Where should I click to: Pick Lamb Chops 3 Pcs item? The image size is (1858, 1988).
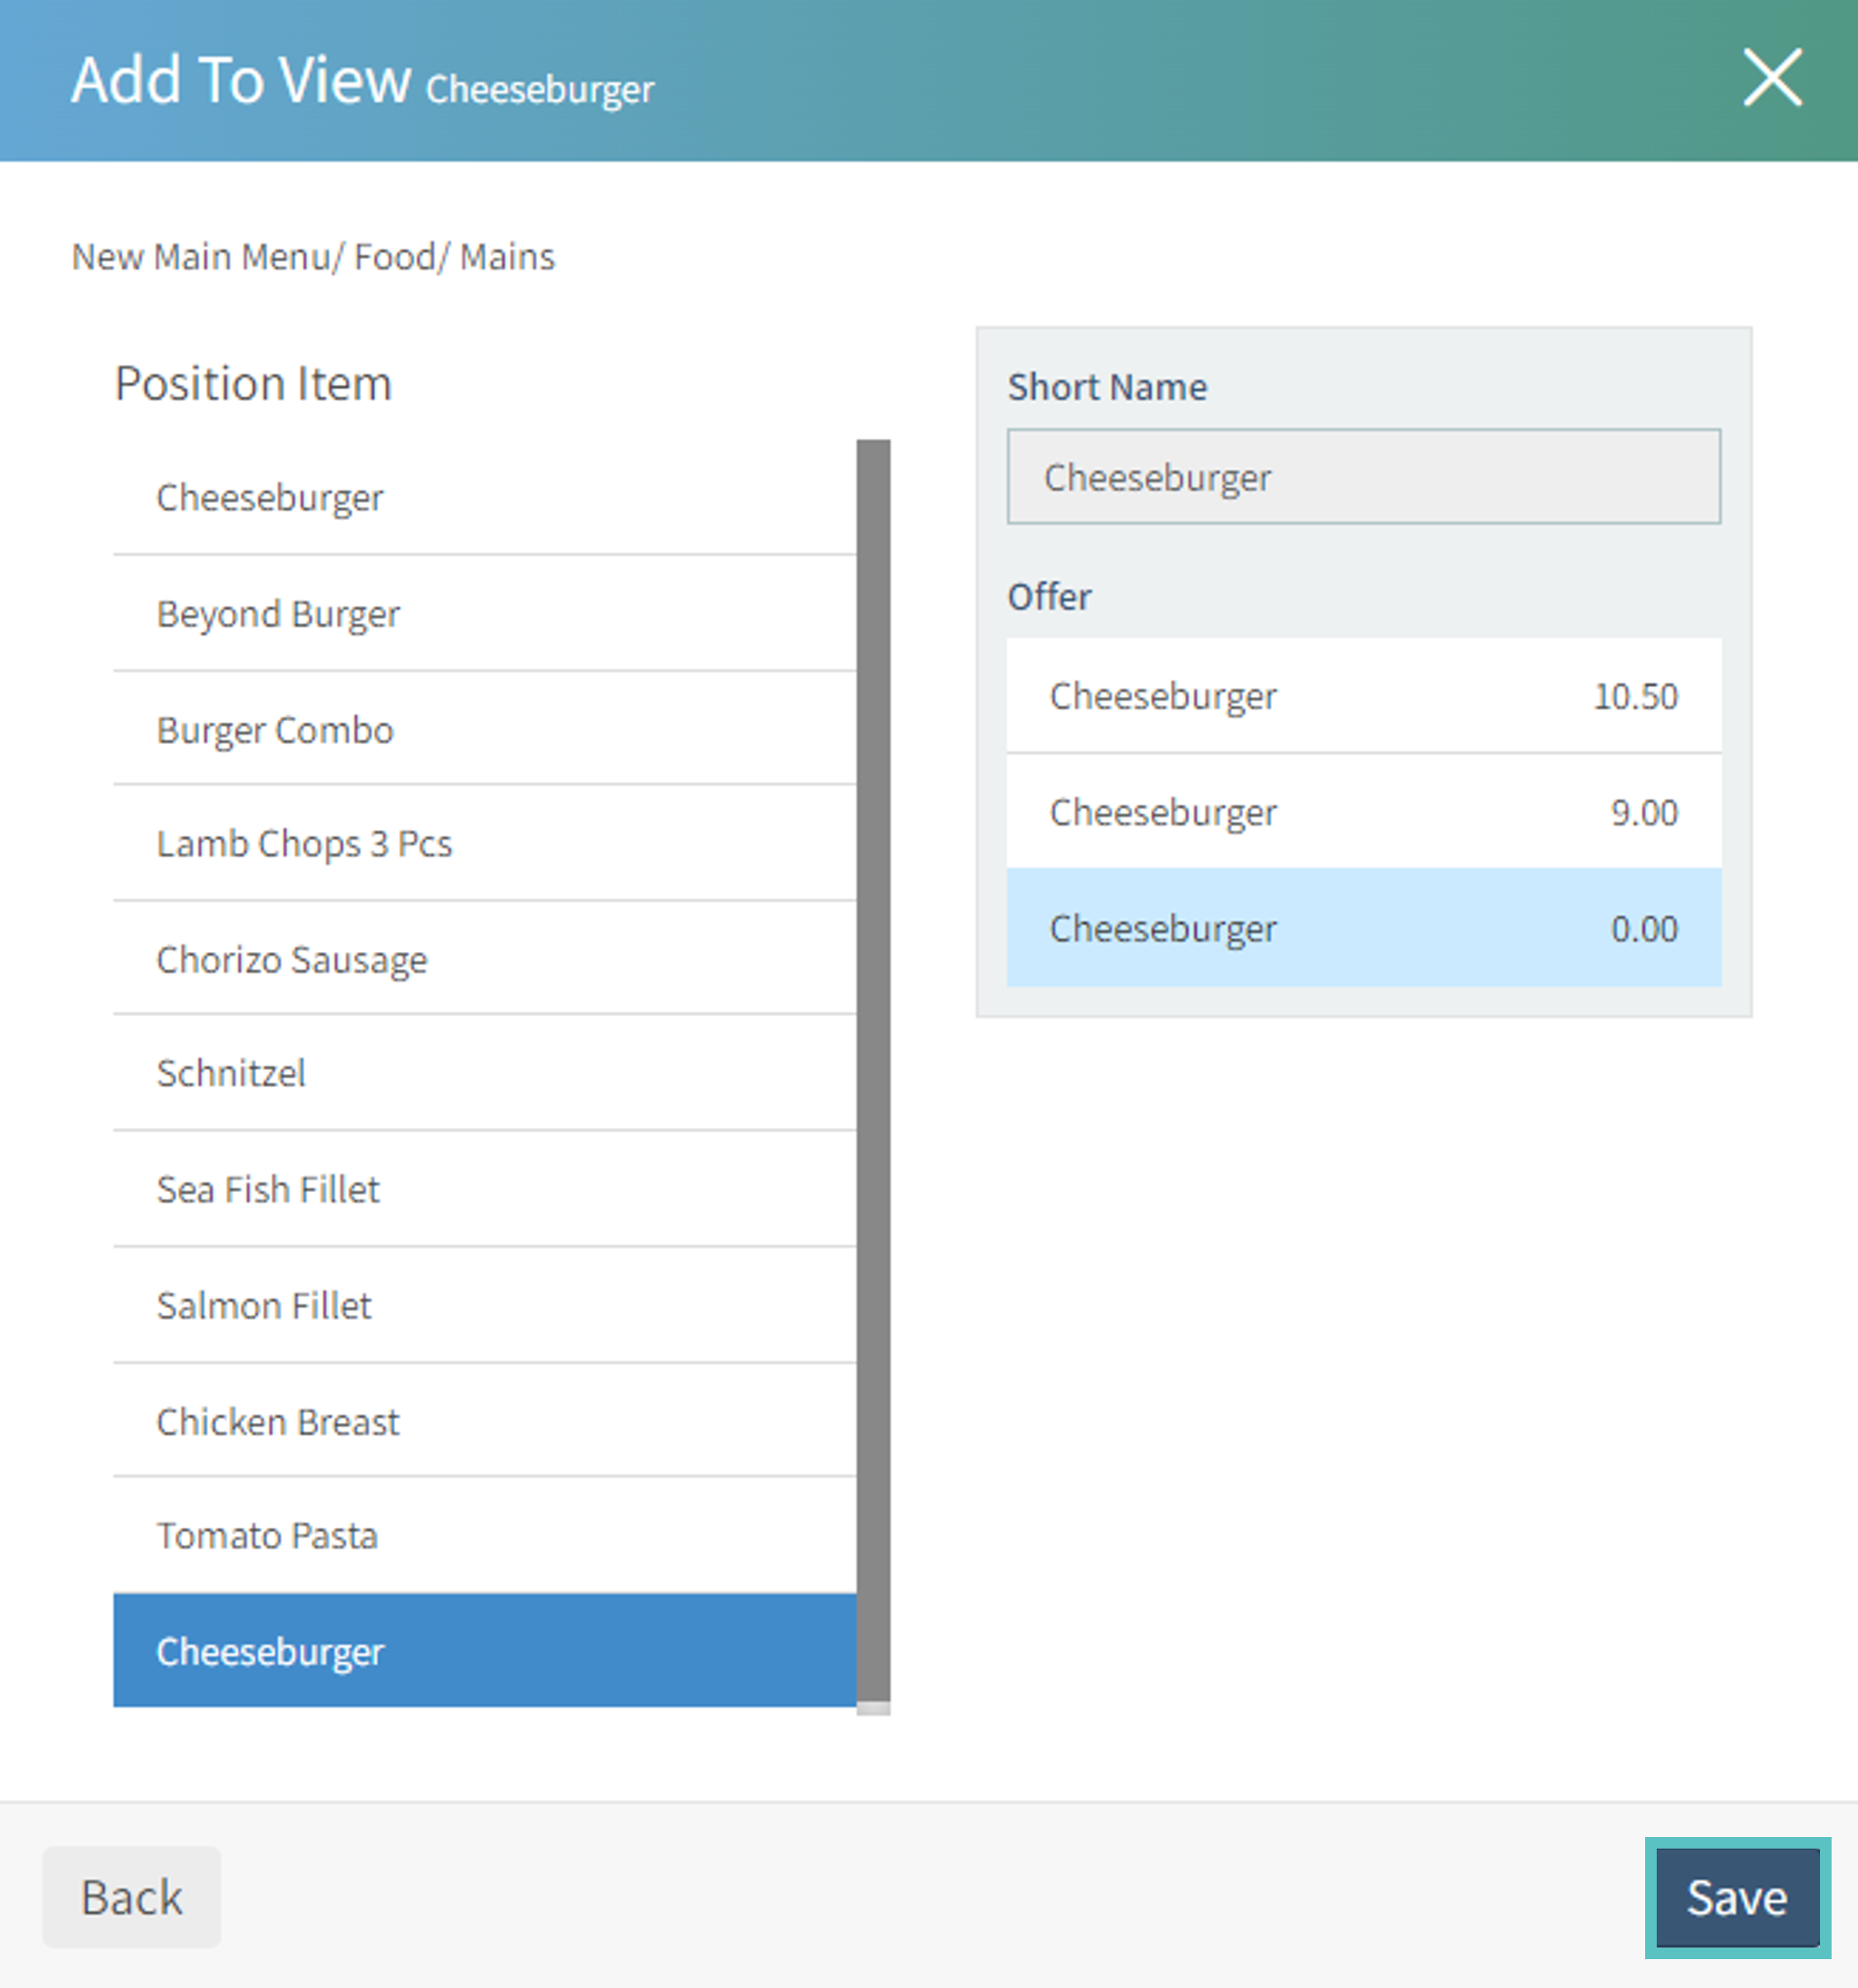484,843
